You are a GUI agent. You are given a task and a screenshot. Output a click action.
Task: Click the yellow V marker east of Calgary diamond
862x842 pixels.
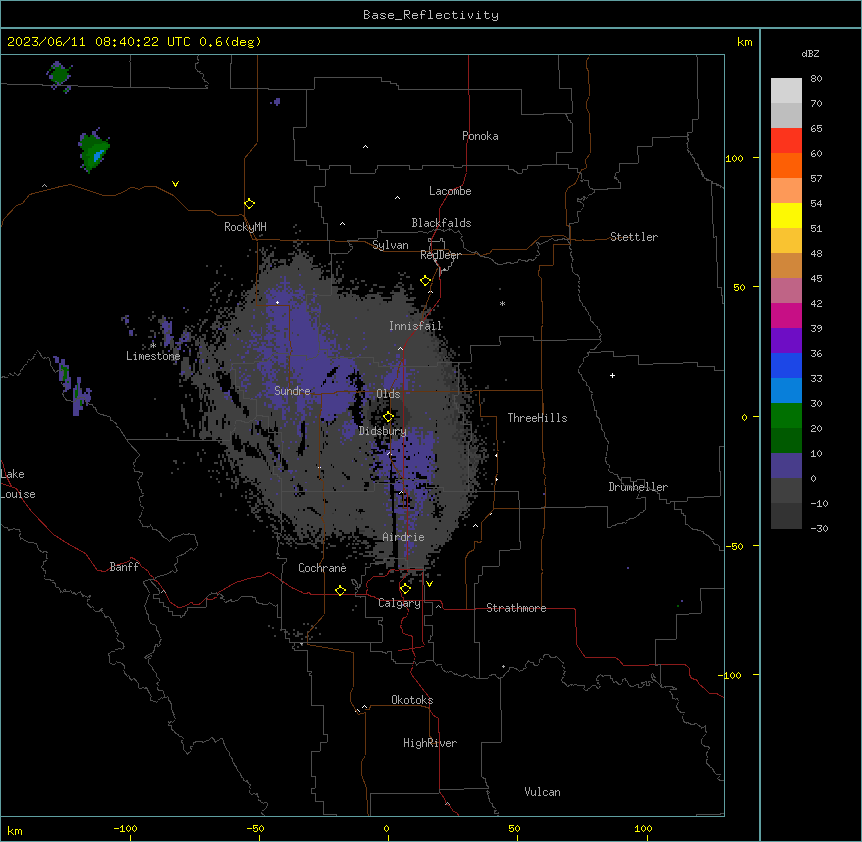[429, 584]
